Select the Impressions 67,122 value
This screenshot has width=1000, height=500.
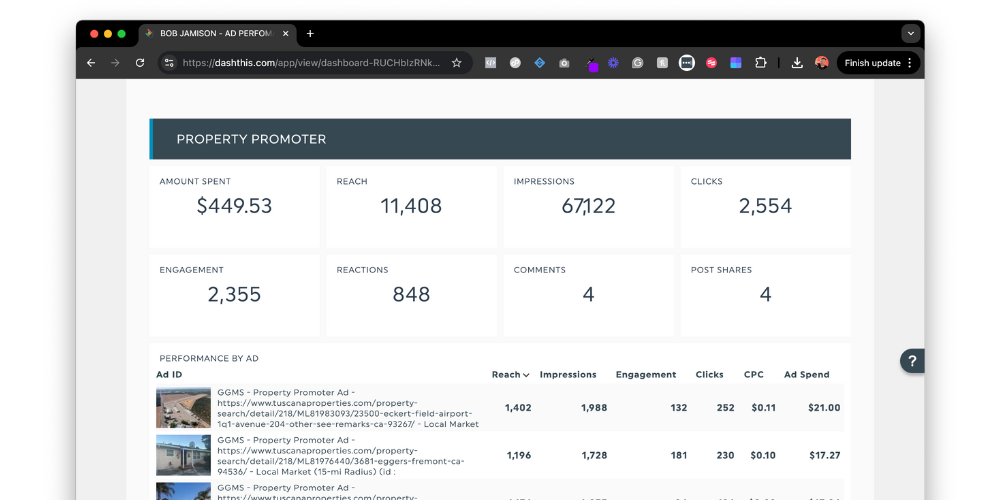point(589,206)
